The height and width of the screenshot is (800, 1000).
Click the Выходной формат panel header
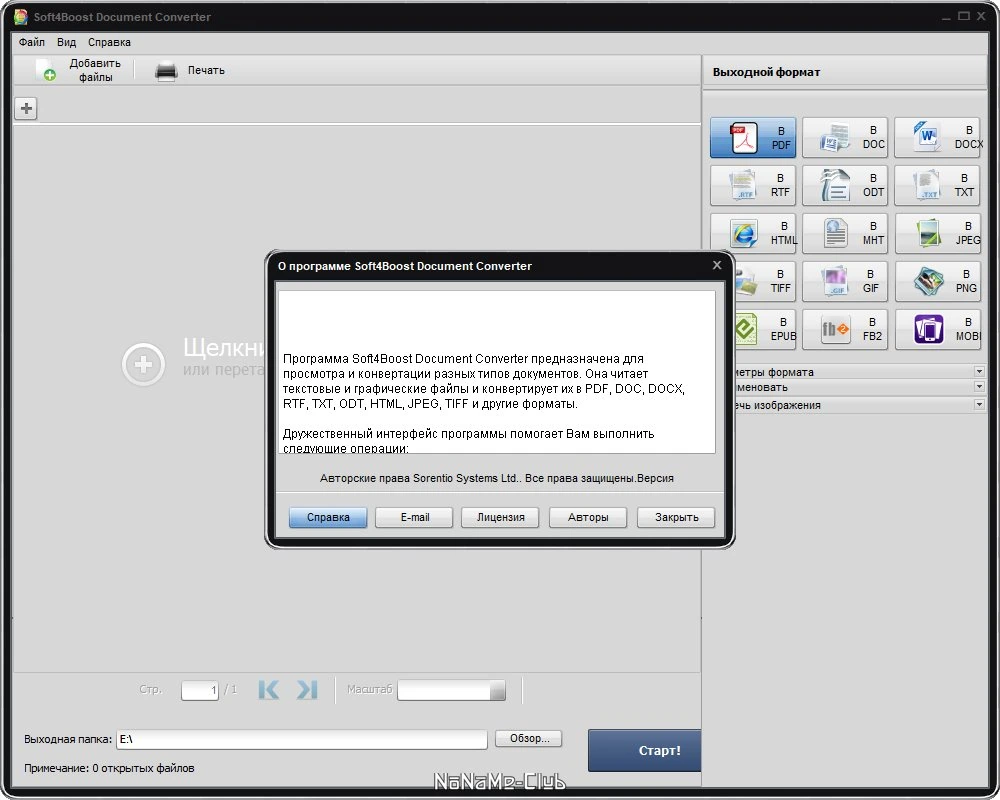click(x=844, y=72)
